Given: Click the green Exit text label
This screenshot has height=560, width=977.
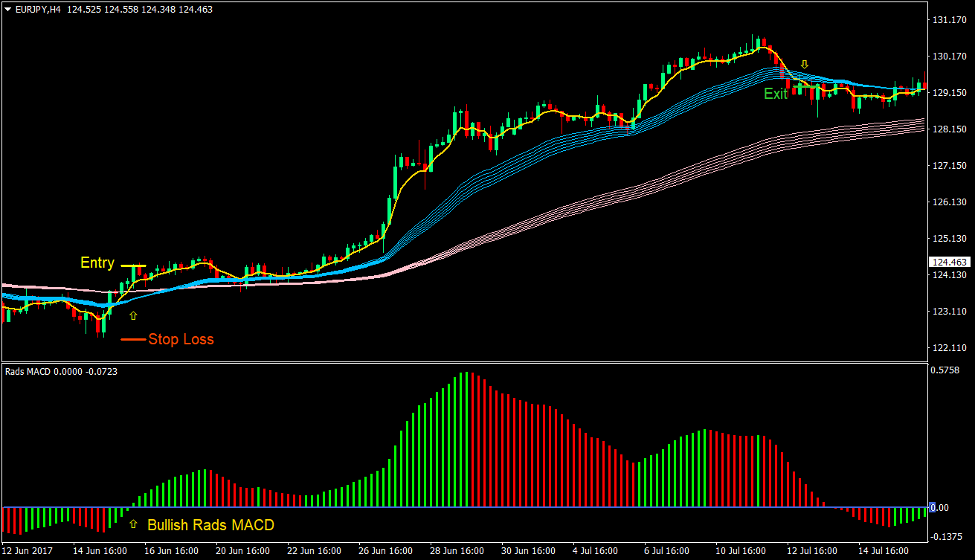Looking at the screenshot, I should click(776, 94).
